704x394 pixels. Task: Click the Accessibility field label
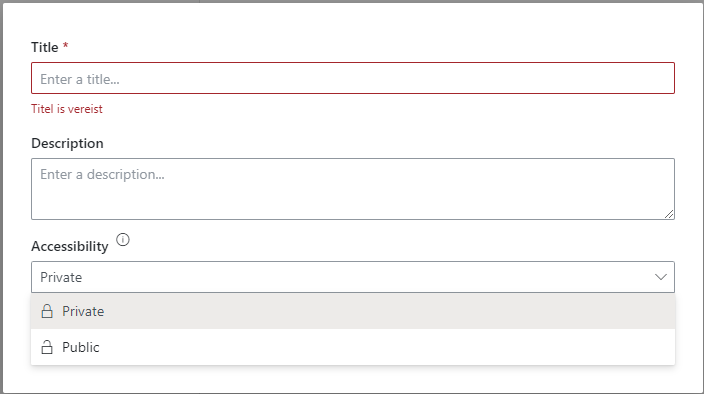pyautogui.click(x=70, y=246)
